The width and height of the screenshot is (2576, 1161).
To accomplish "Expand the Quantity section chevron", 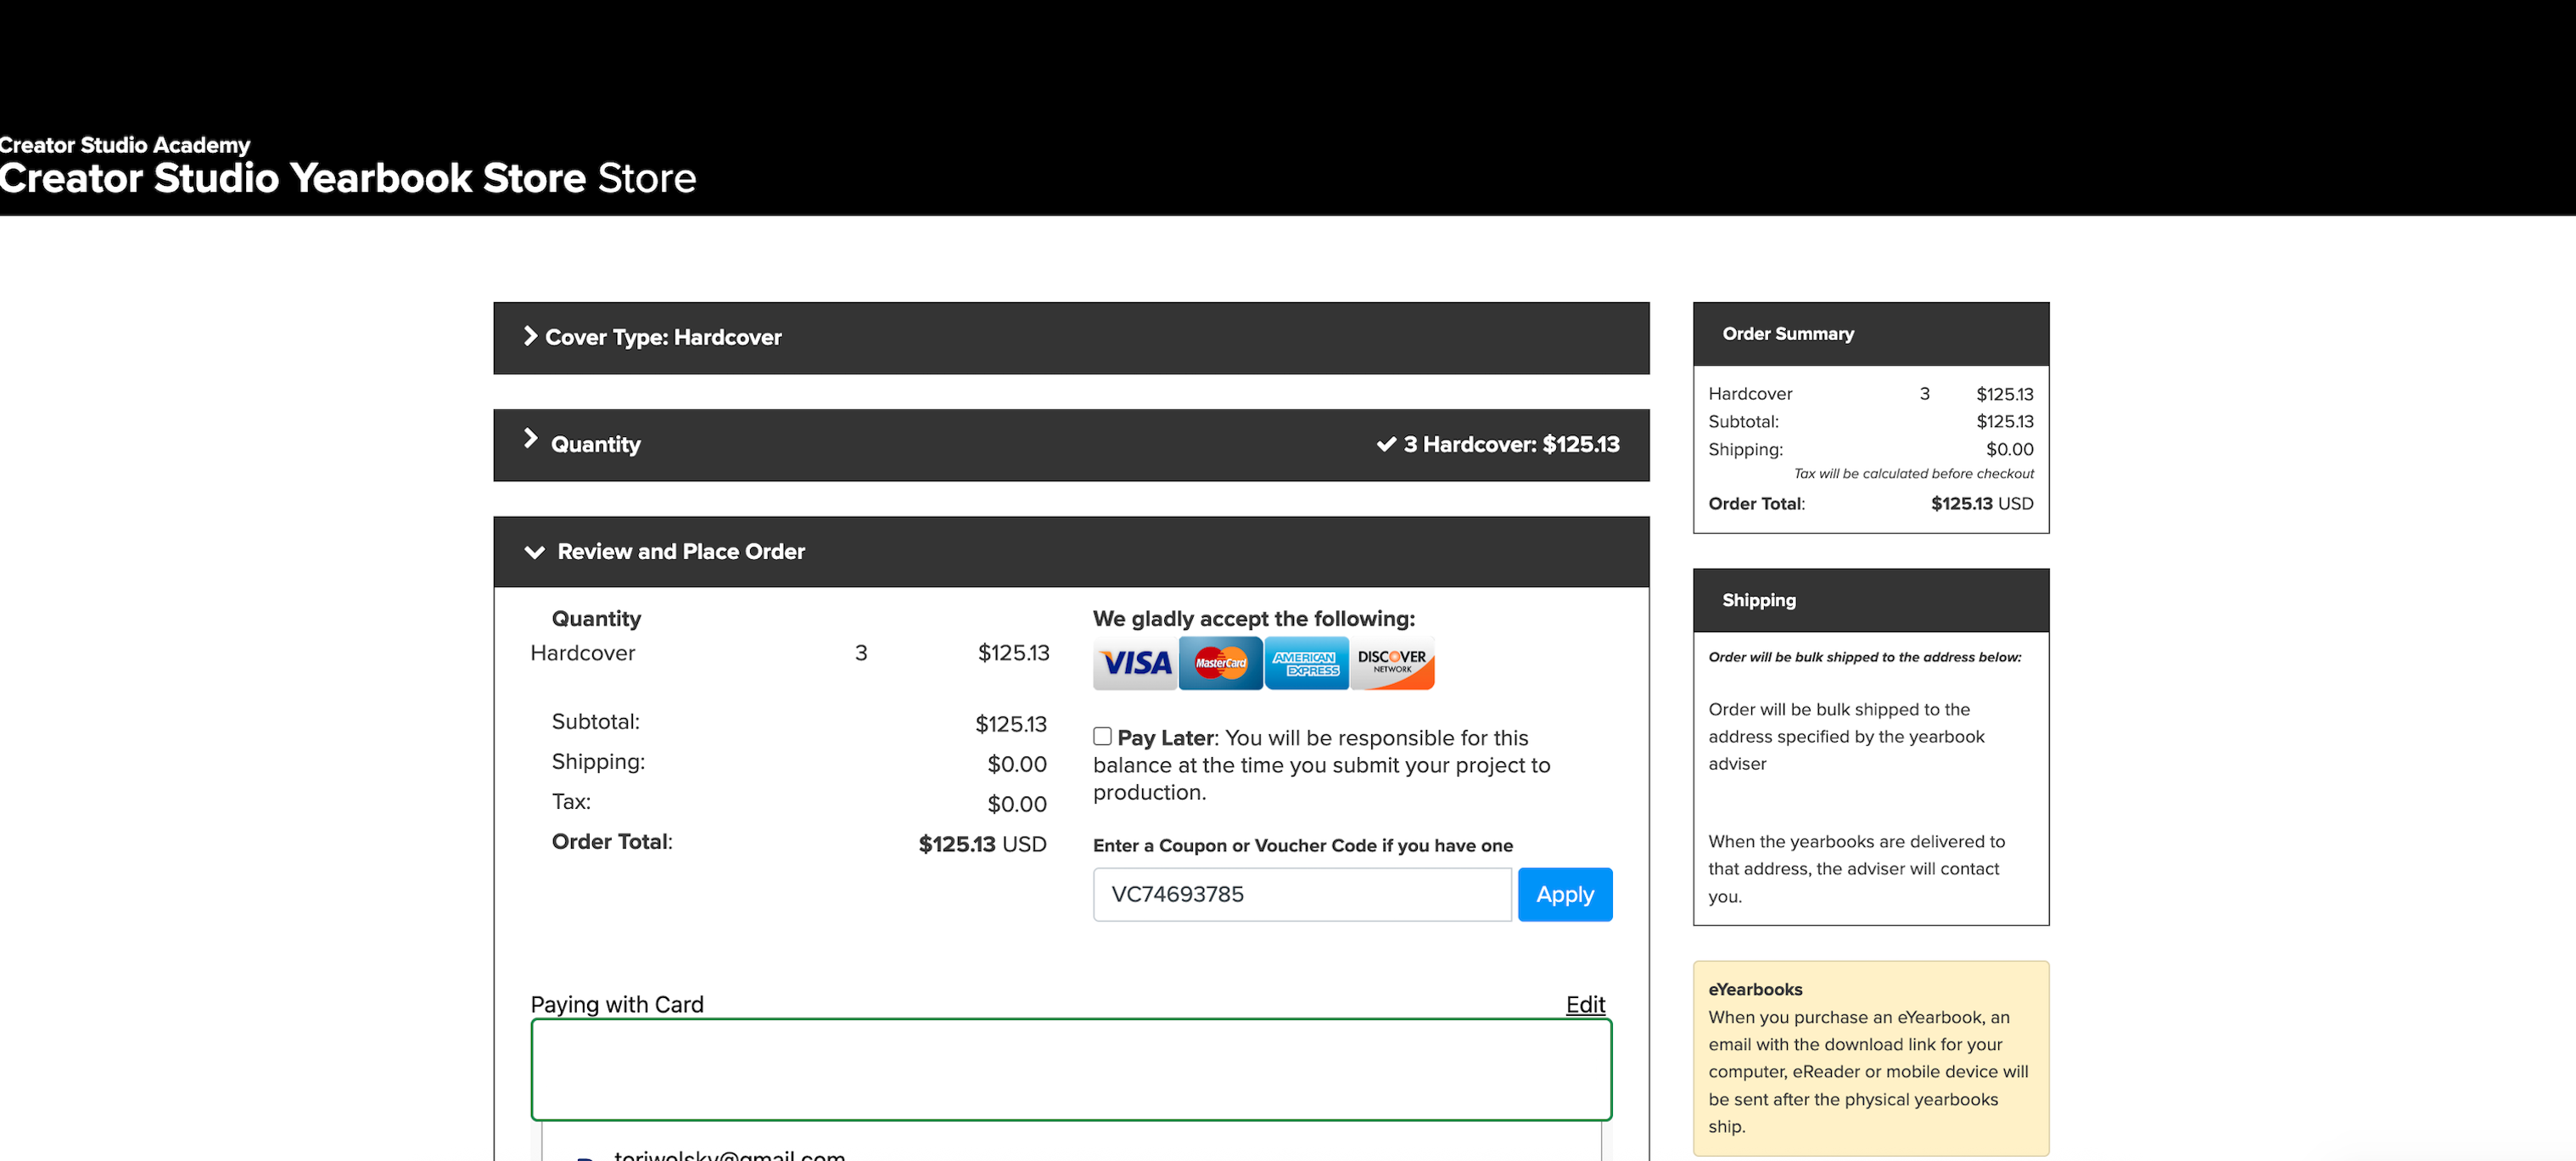I will pos(530,439).
